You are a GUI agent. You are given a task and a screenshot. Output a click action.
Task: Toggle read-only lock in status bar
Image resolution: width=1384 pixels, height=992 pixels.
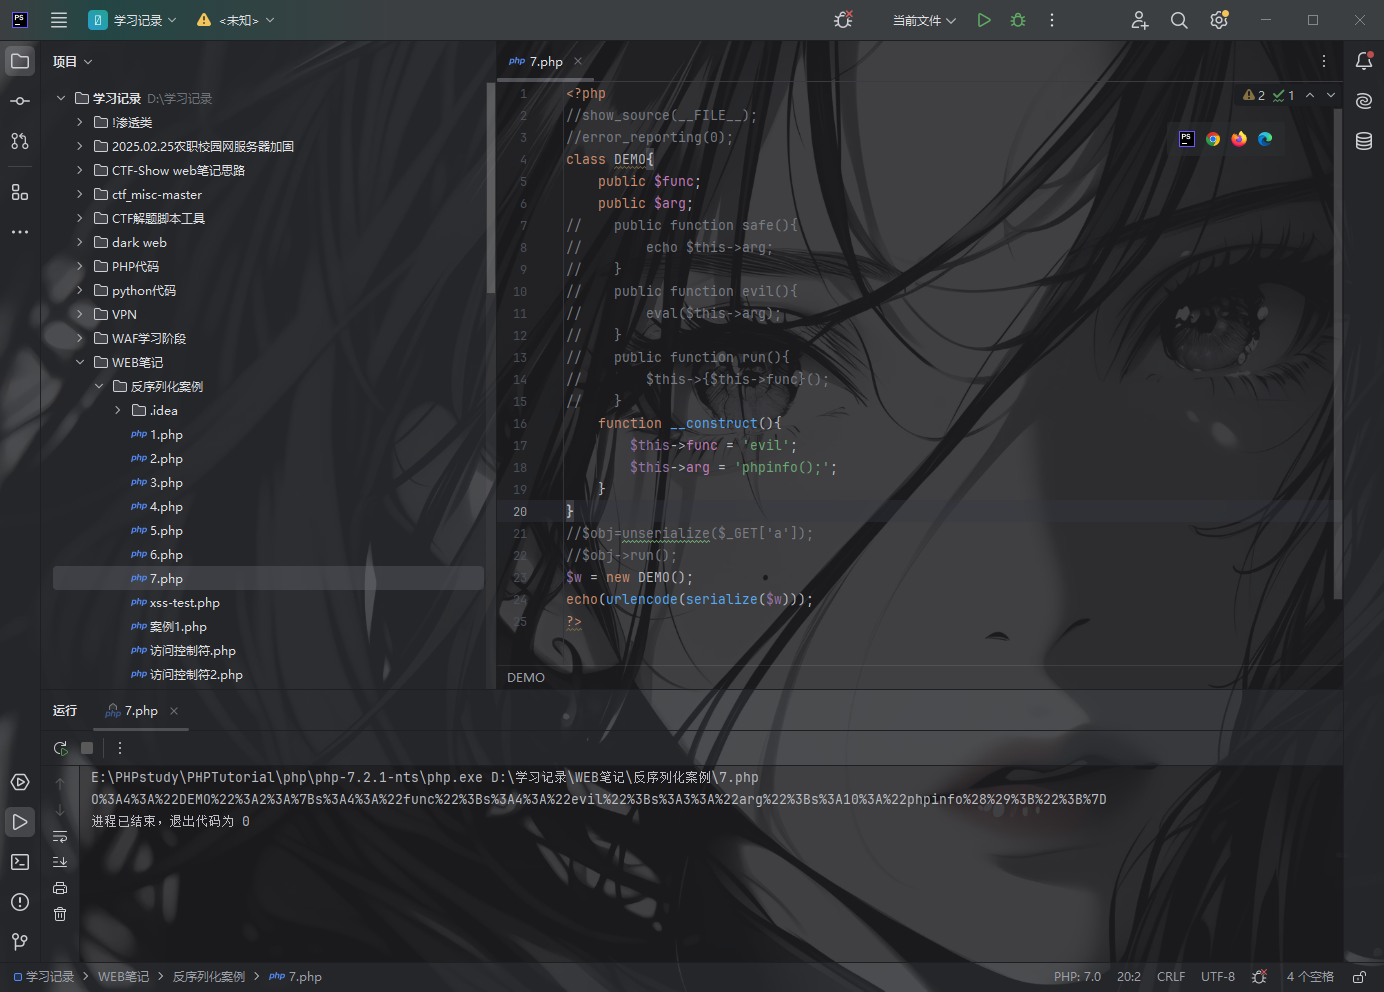click(1359, 977)
